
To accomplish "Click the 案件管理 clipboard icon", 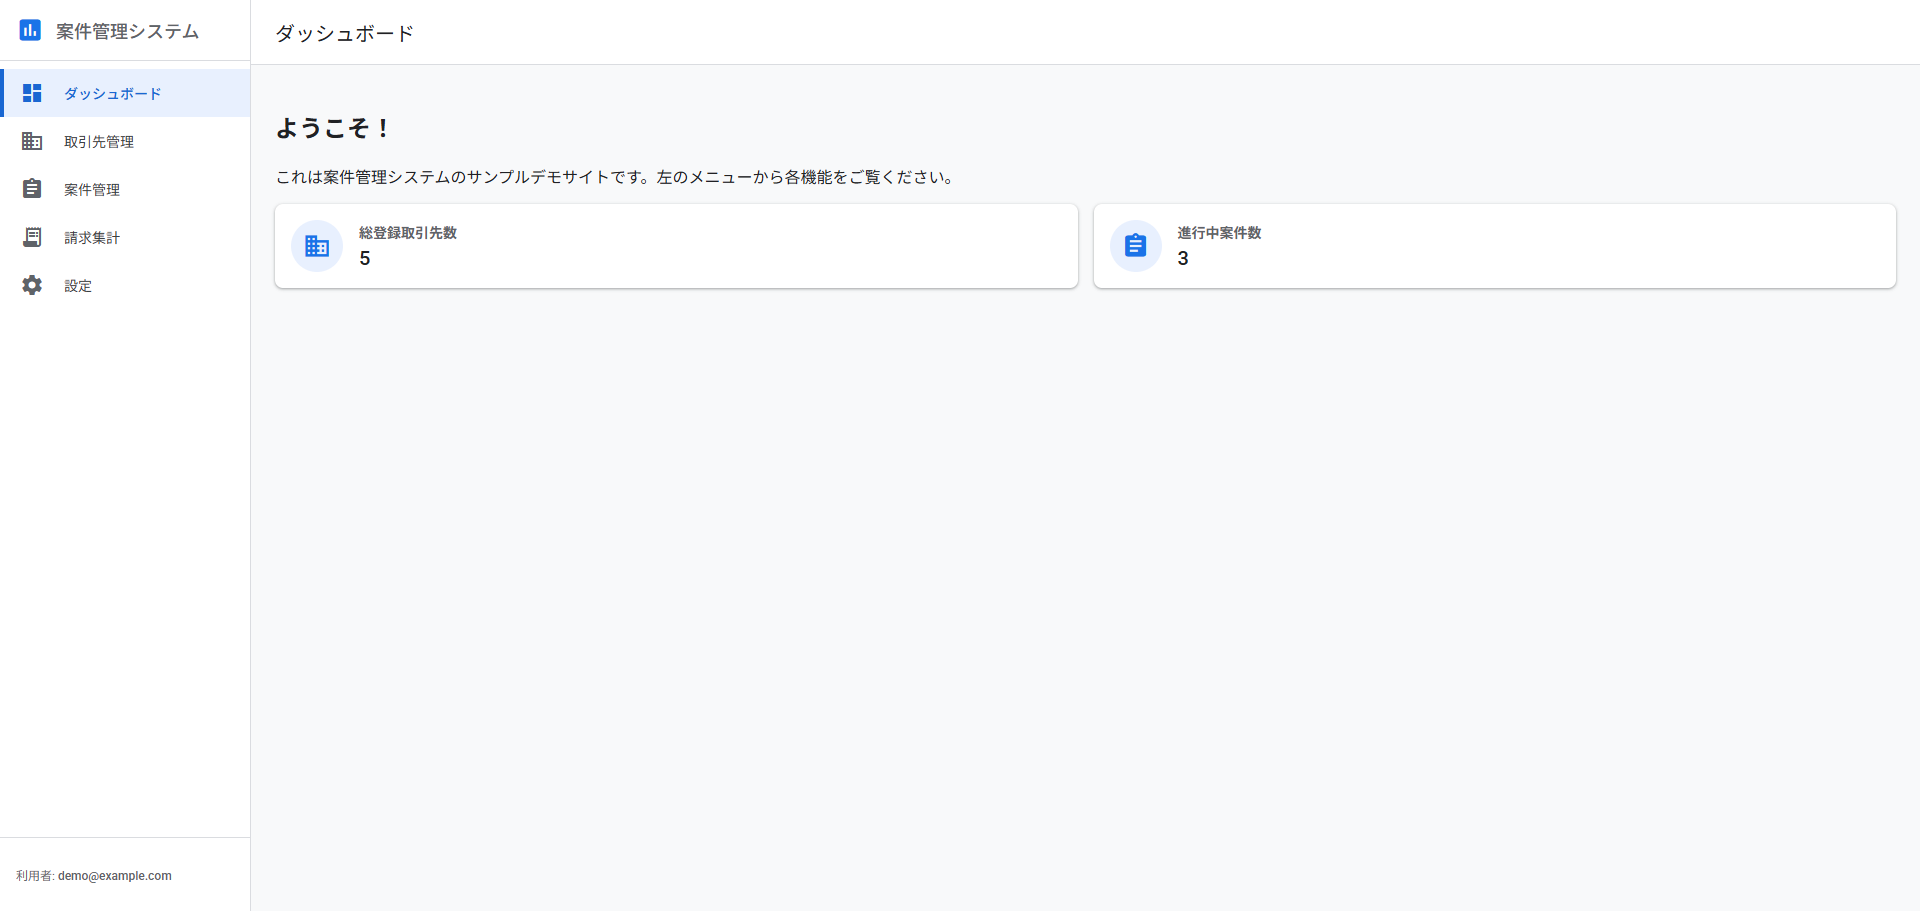I will point(32,189).
